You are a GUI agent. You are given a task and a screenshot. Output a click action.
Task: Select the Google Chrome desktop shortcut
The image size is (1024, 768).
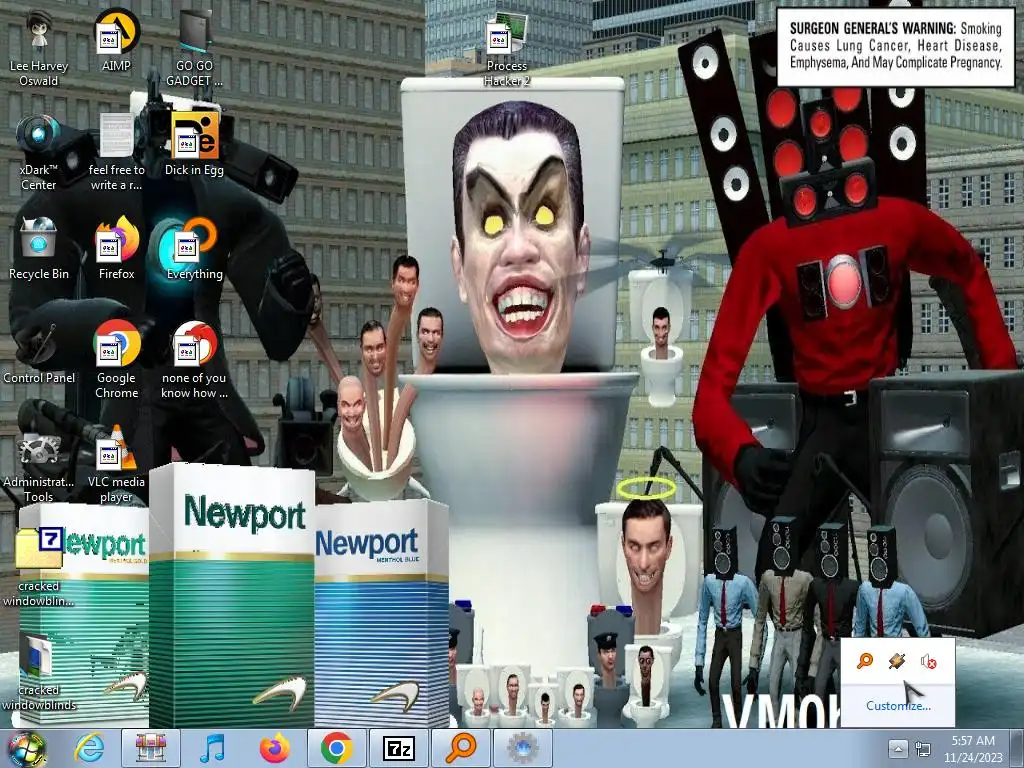pyautogui.click(x=116, y=360)
